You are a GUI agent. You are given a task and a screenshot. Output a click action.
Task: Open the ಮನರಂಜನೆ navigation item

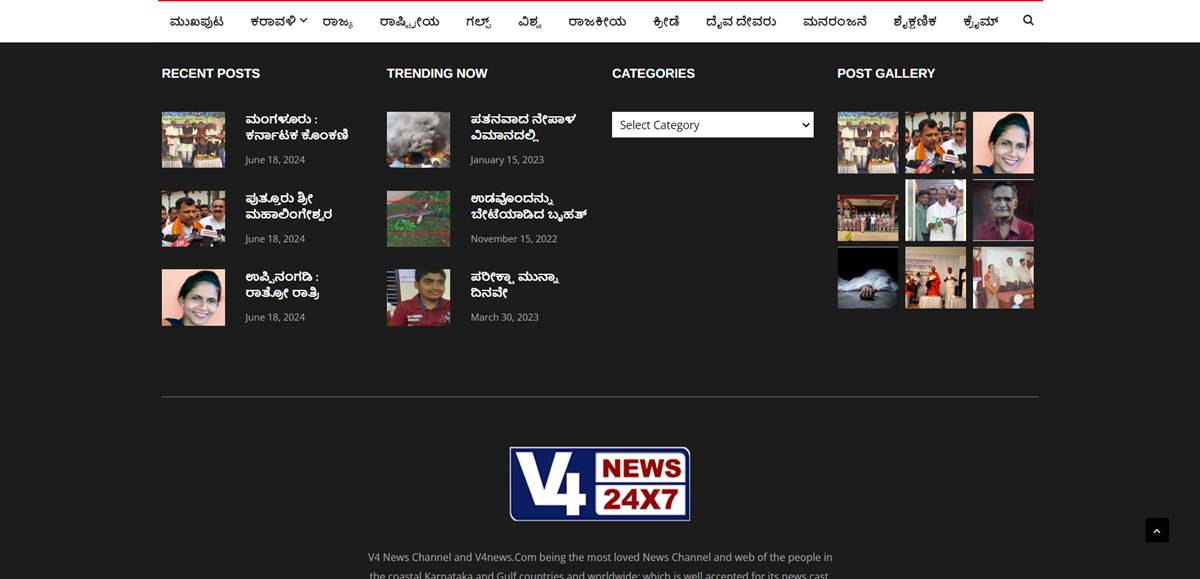[834, 22]
